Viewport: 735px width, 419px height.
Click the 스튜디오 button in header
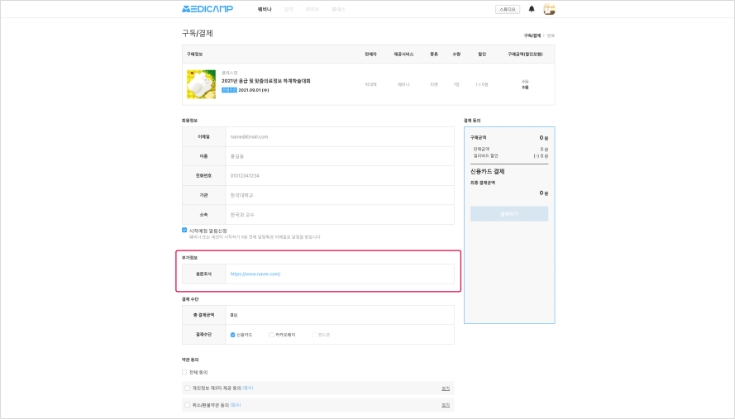click(507, 9)
